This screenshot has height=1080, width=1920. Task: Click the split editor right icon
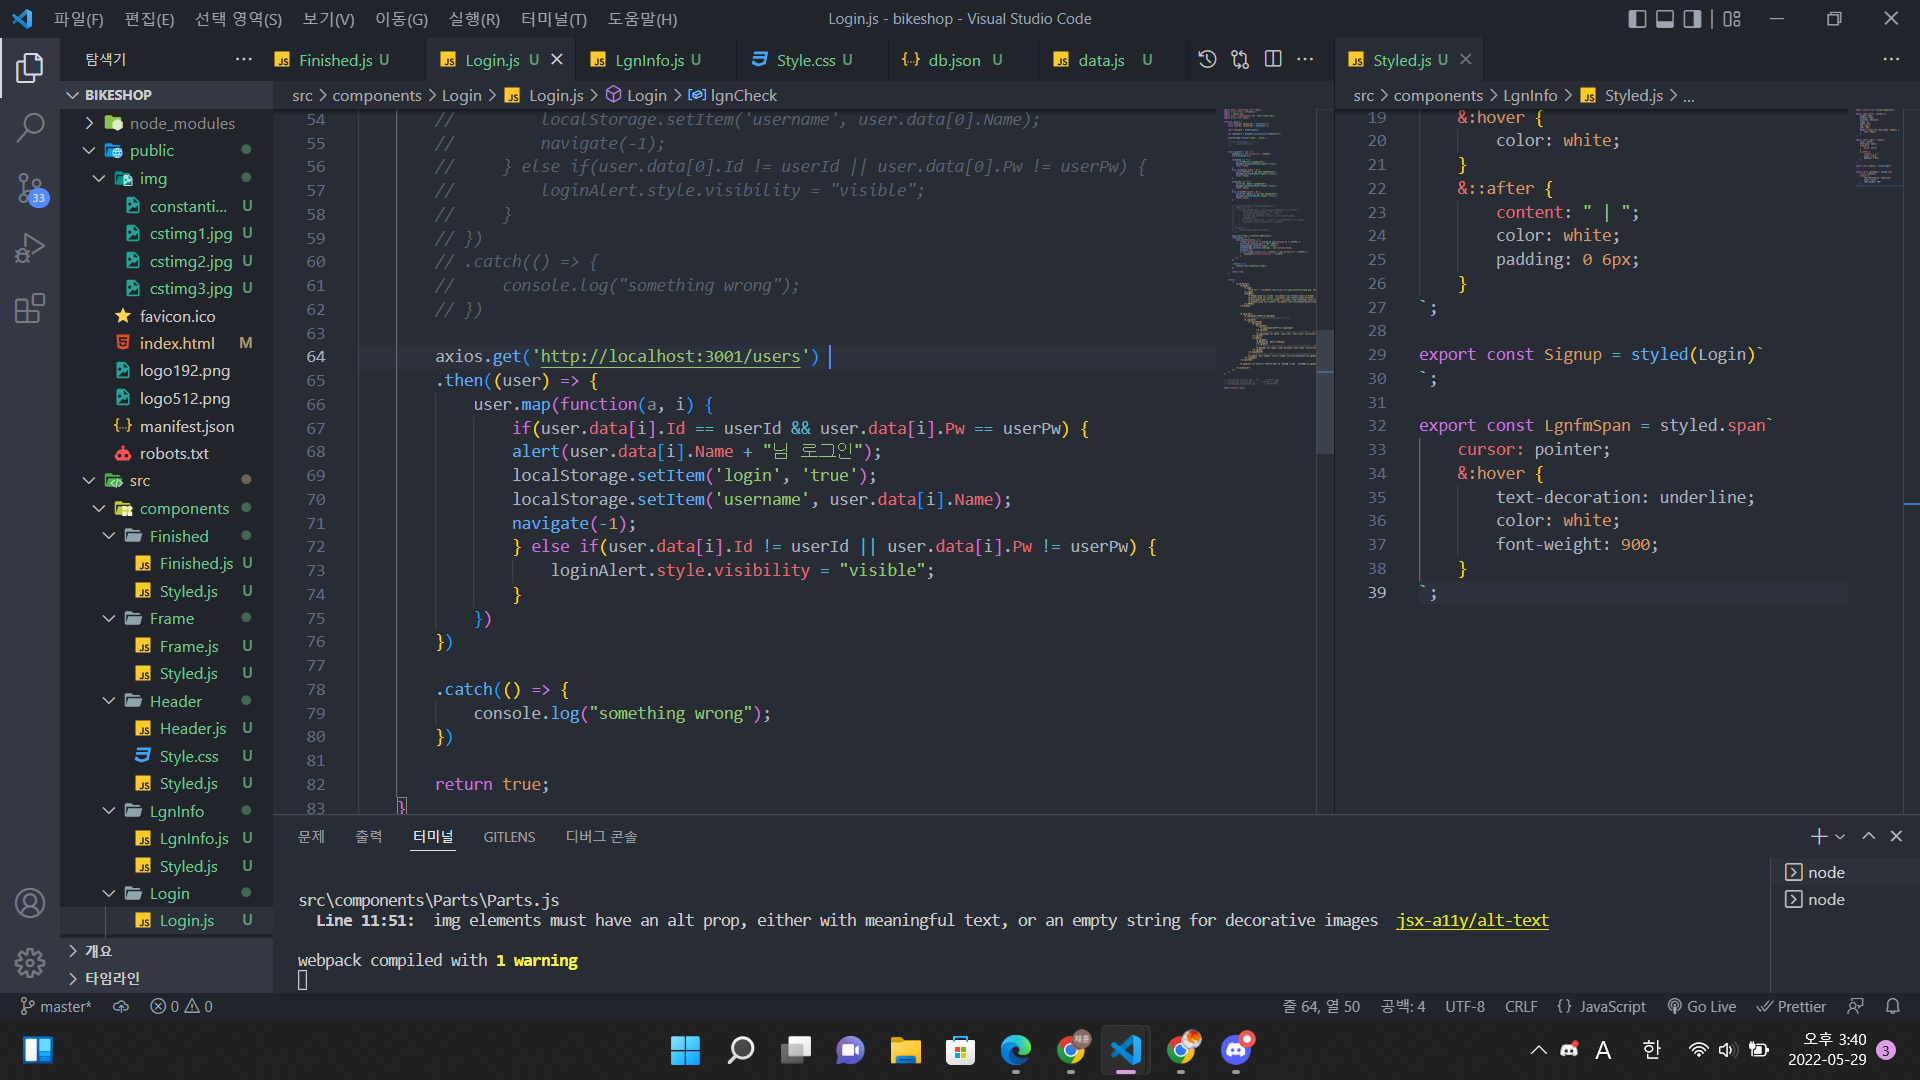click(x=1273, y=60)
